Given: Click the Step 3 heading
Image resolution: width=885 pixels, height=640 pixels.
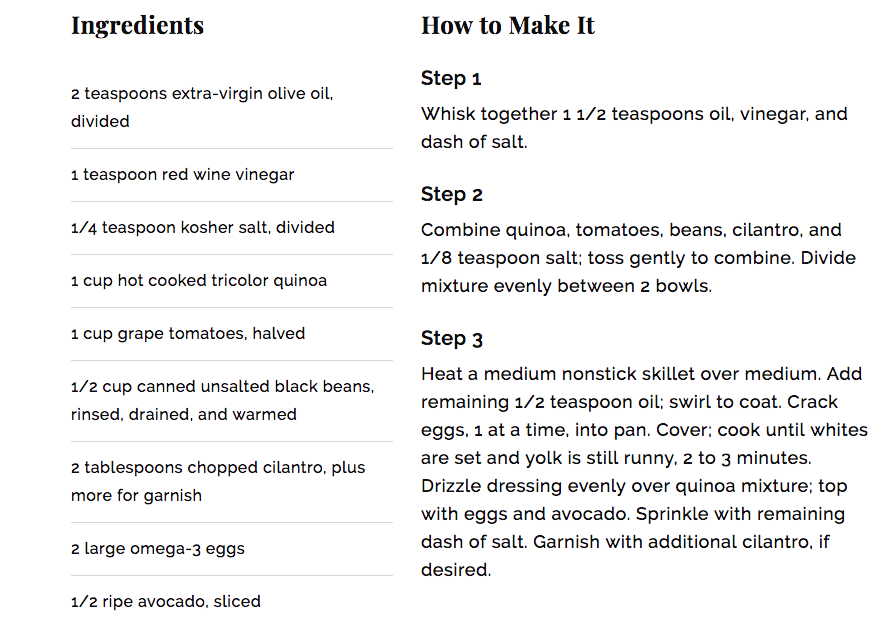Looking at the screenshot, I should [452, 339].
